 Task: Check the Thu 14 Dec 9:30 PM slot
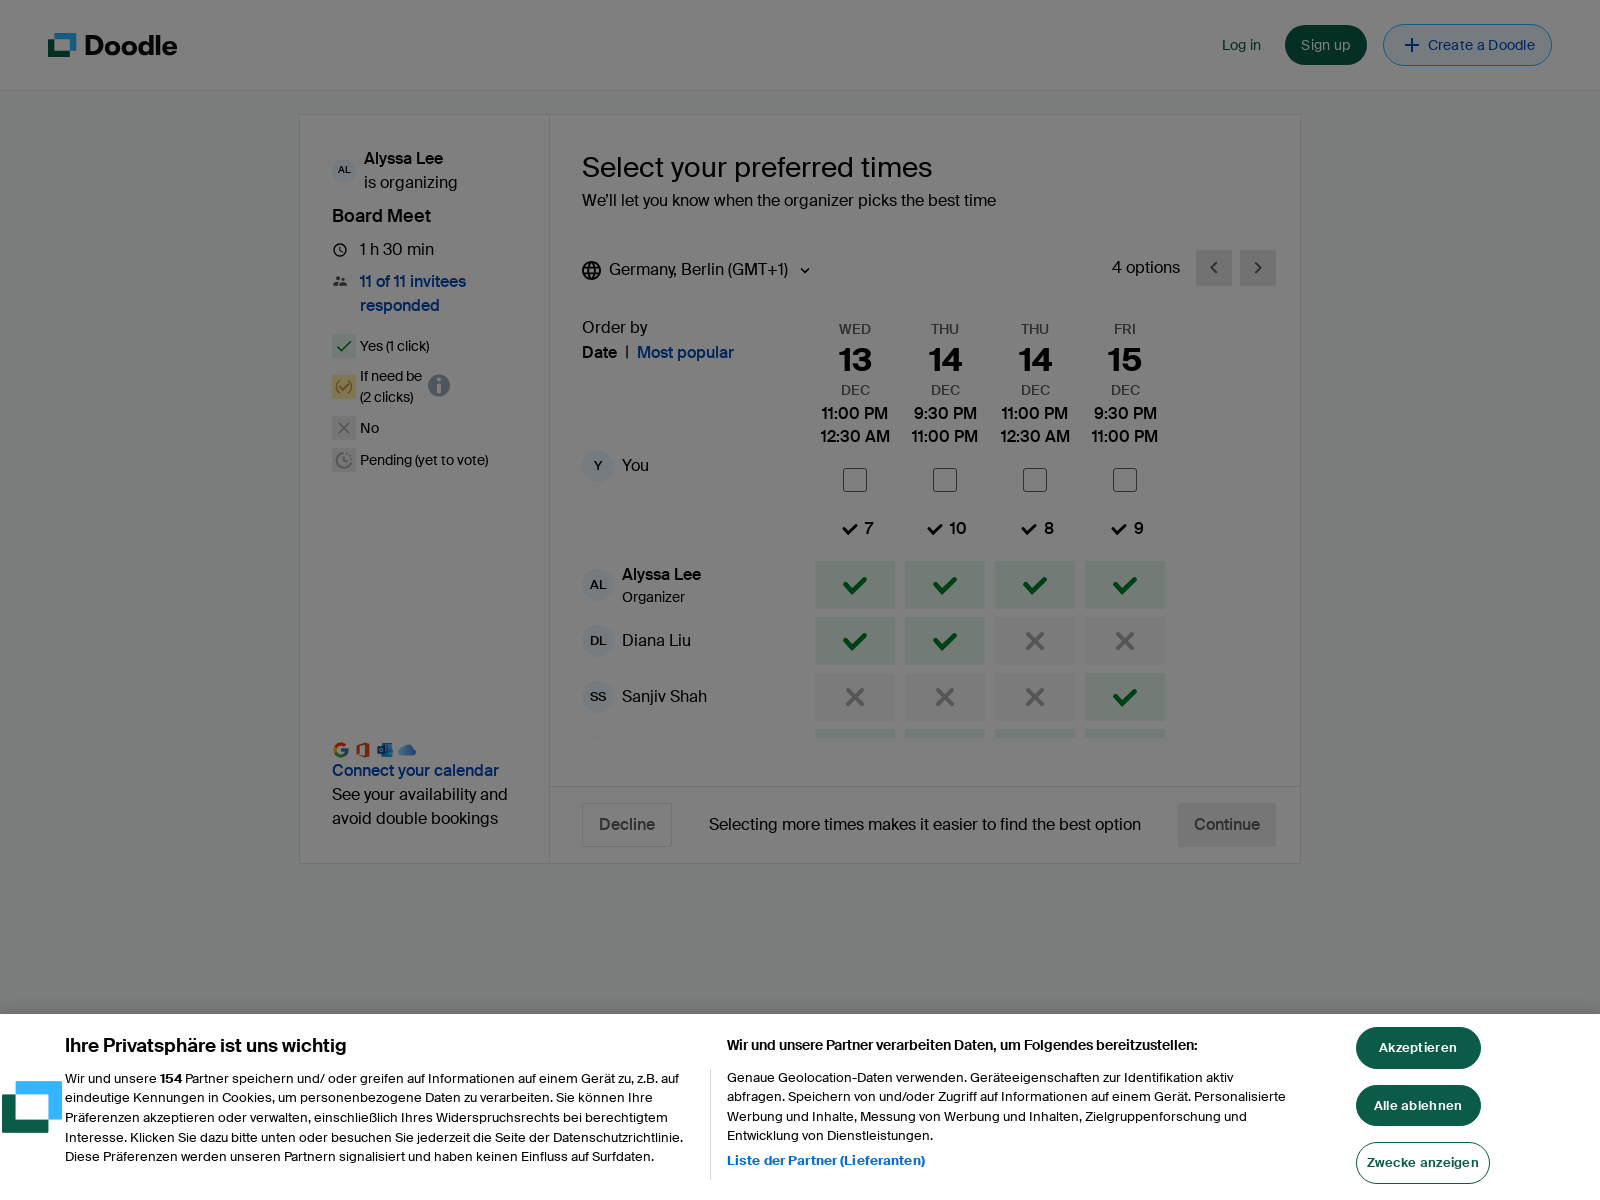click(945, 480)
